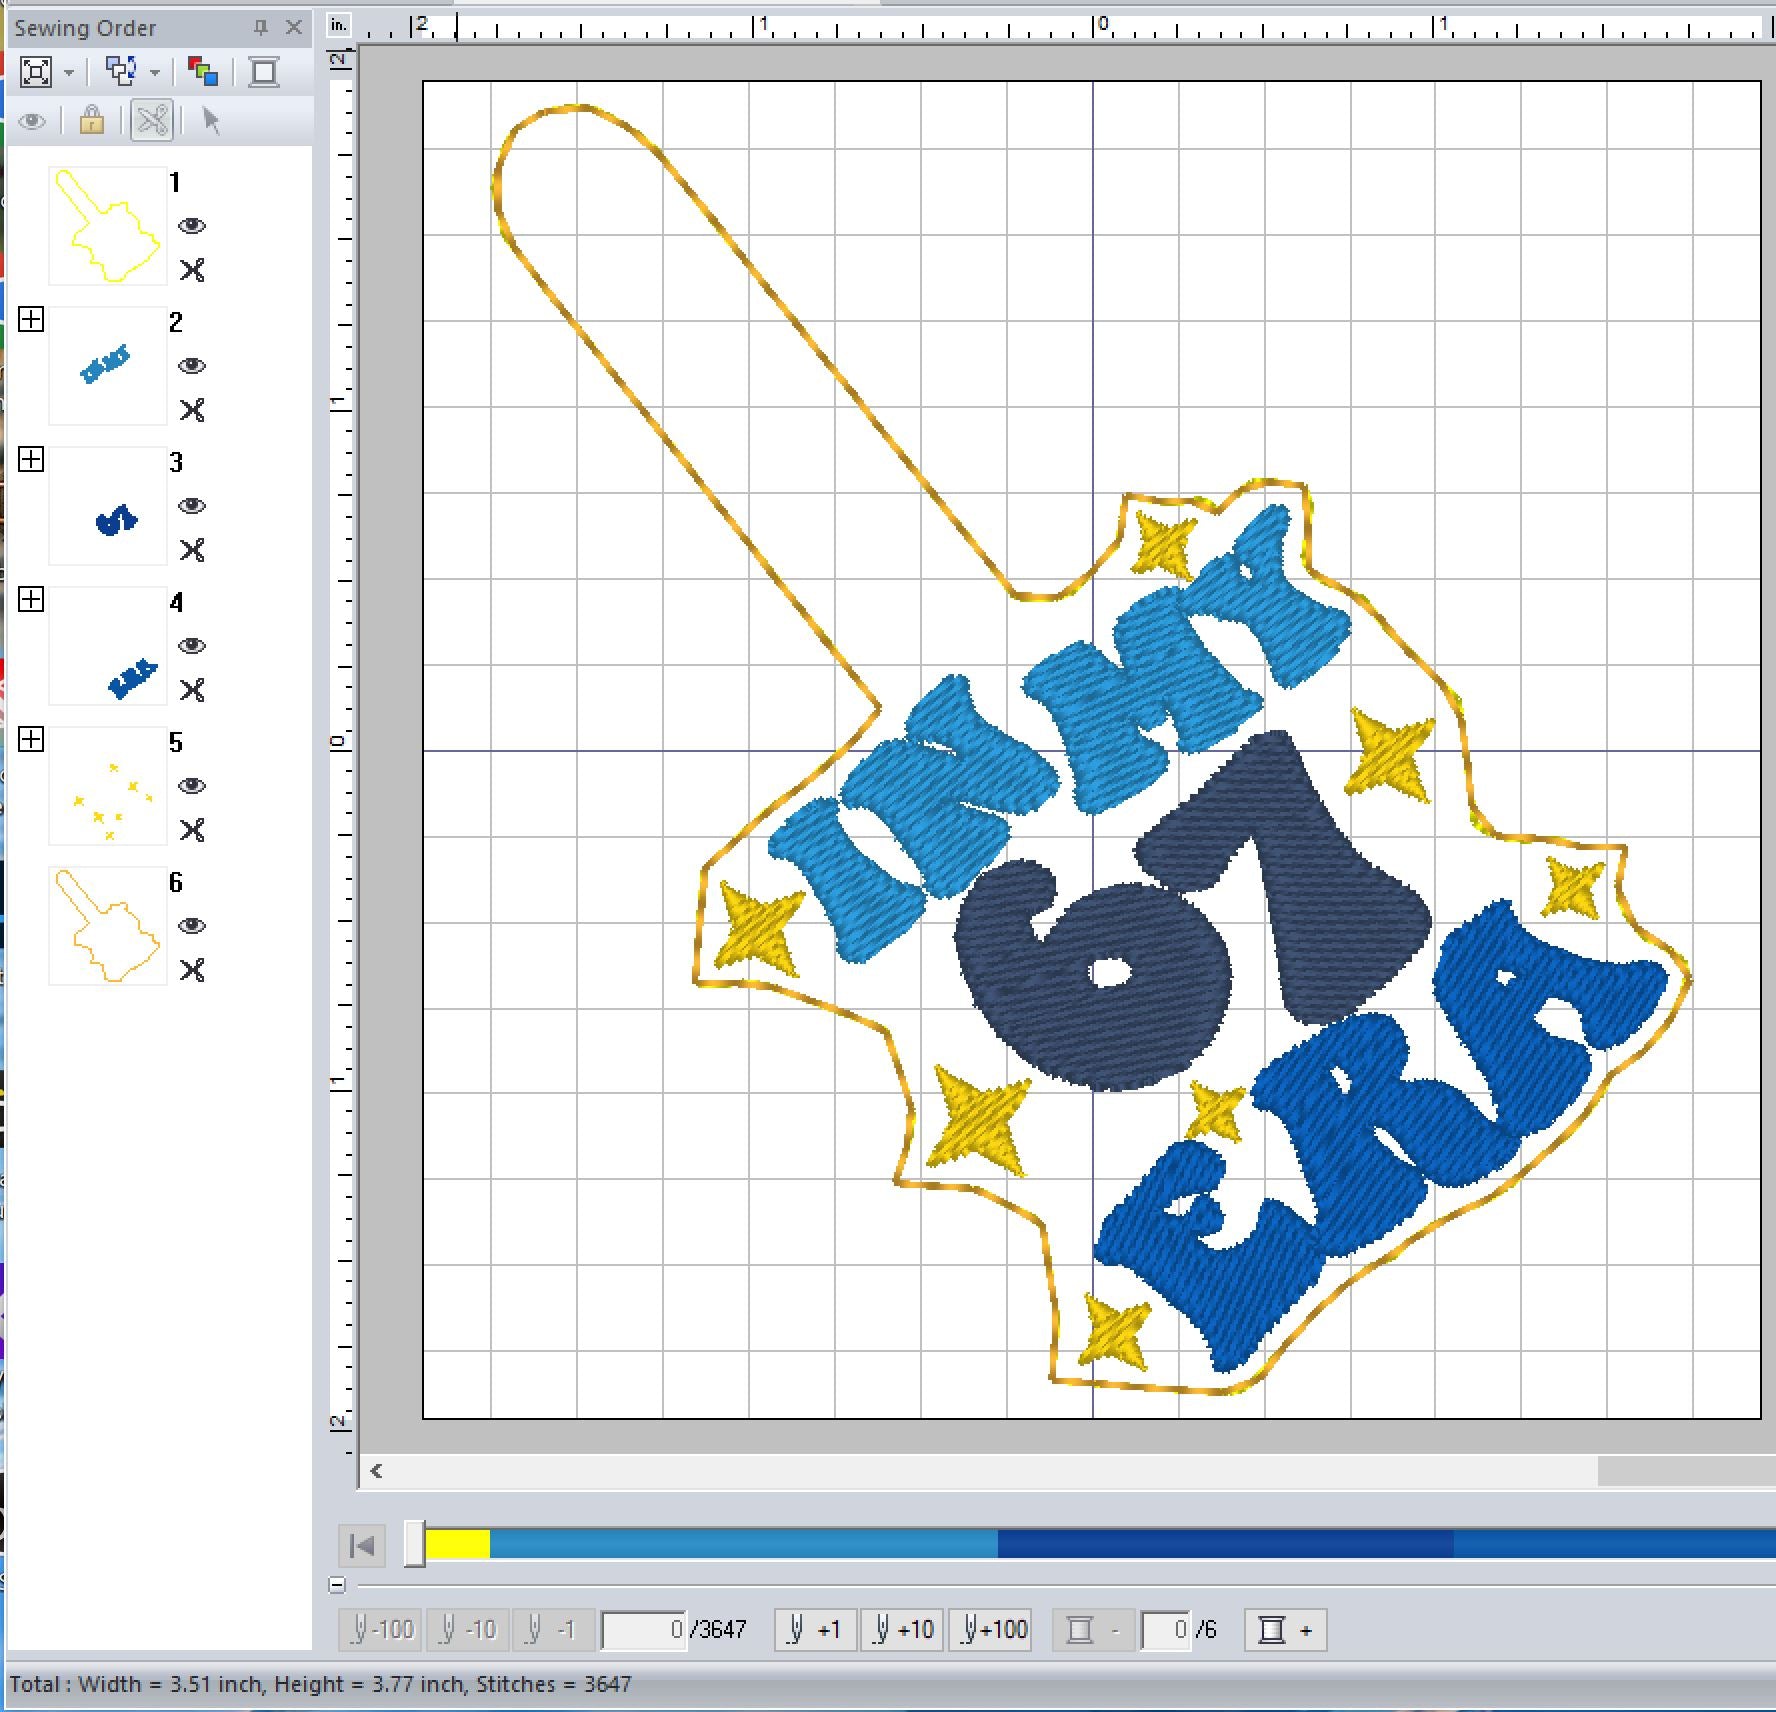Hide sewing order item 1 outline
Screen dimensions: 1776x1712
pos(192,226)
